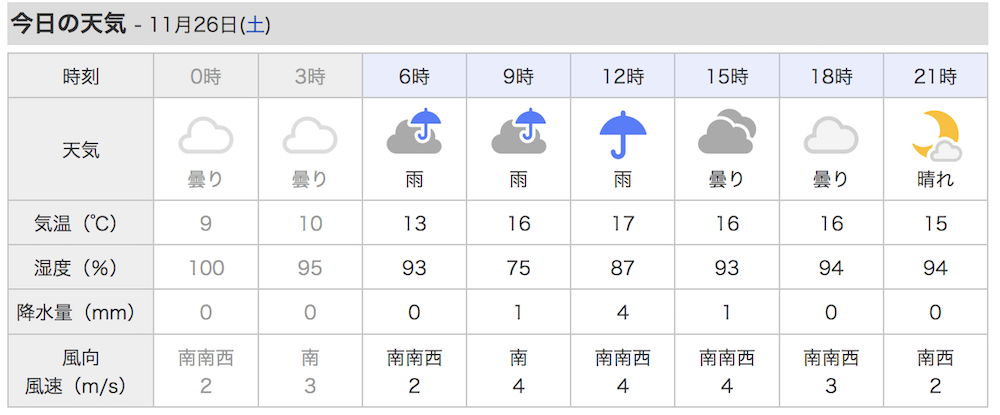Click the 風向 風速（m/s）row label
1000x415 pixels.
(x=81, y=371)
